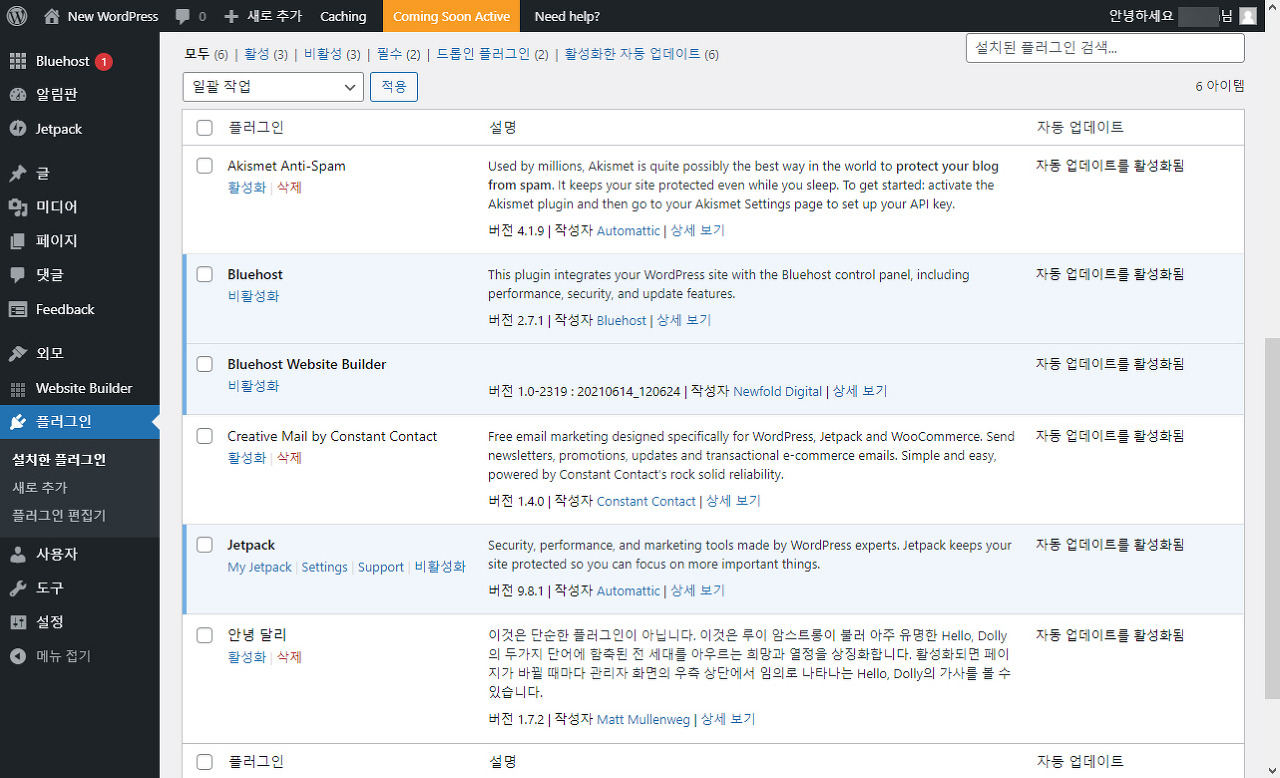The width and height of the screenshot is (1280, 778).
Task: Check the Bluehost plugin checkbox
Action: [x=205, y=274]
